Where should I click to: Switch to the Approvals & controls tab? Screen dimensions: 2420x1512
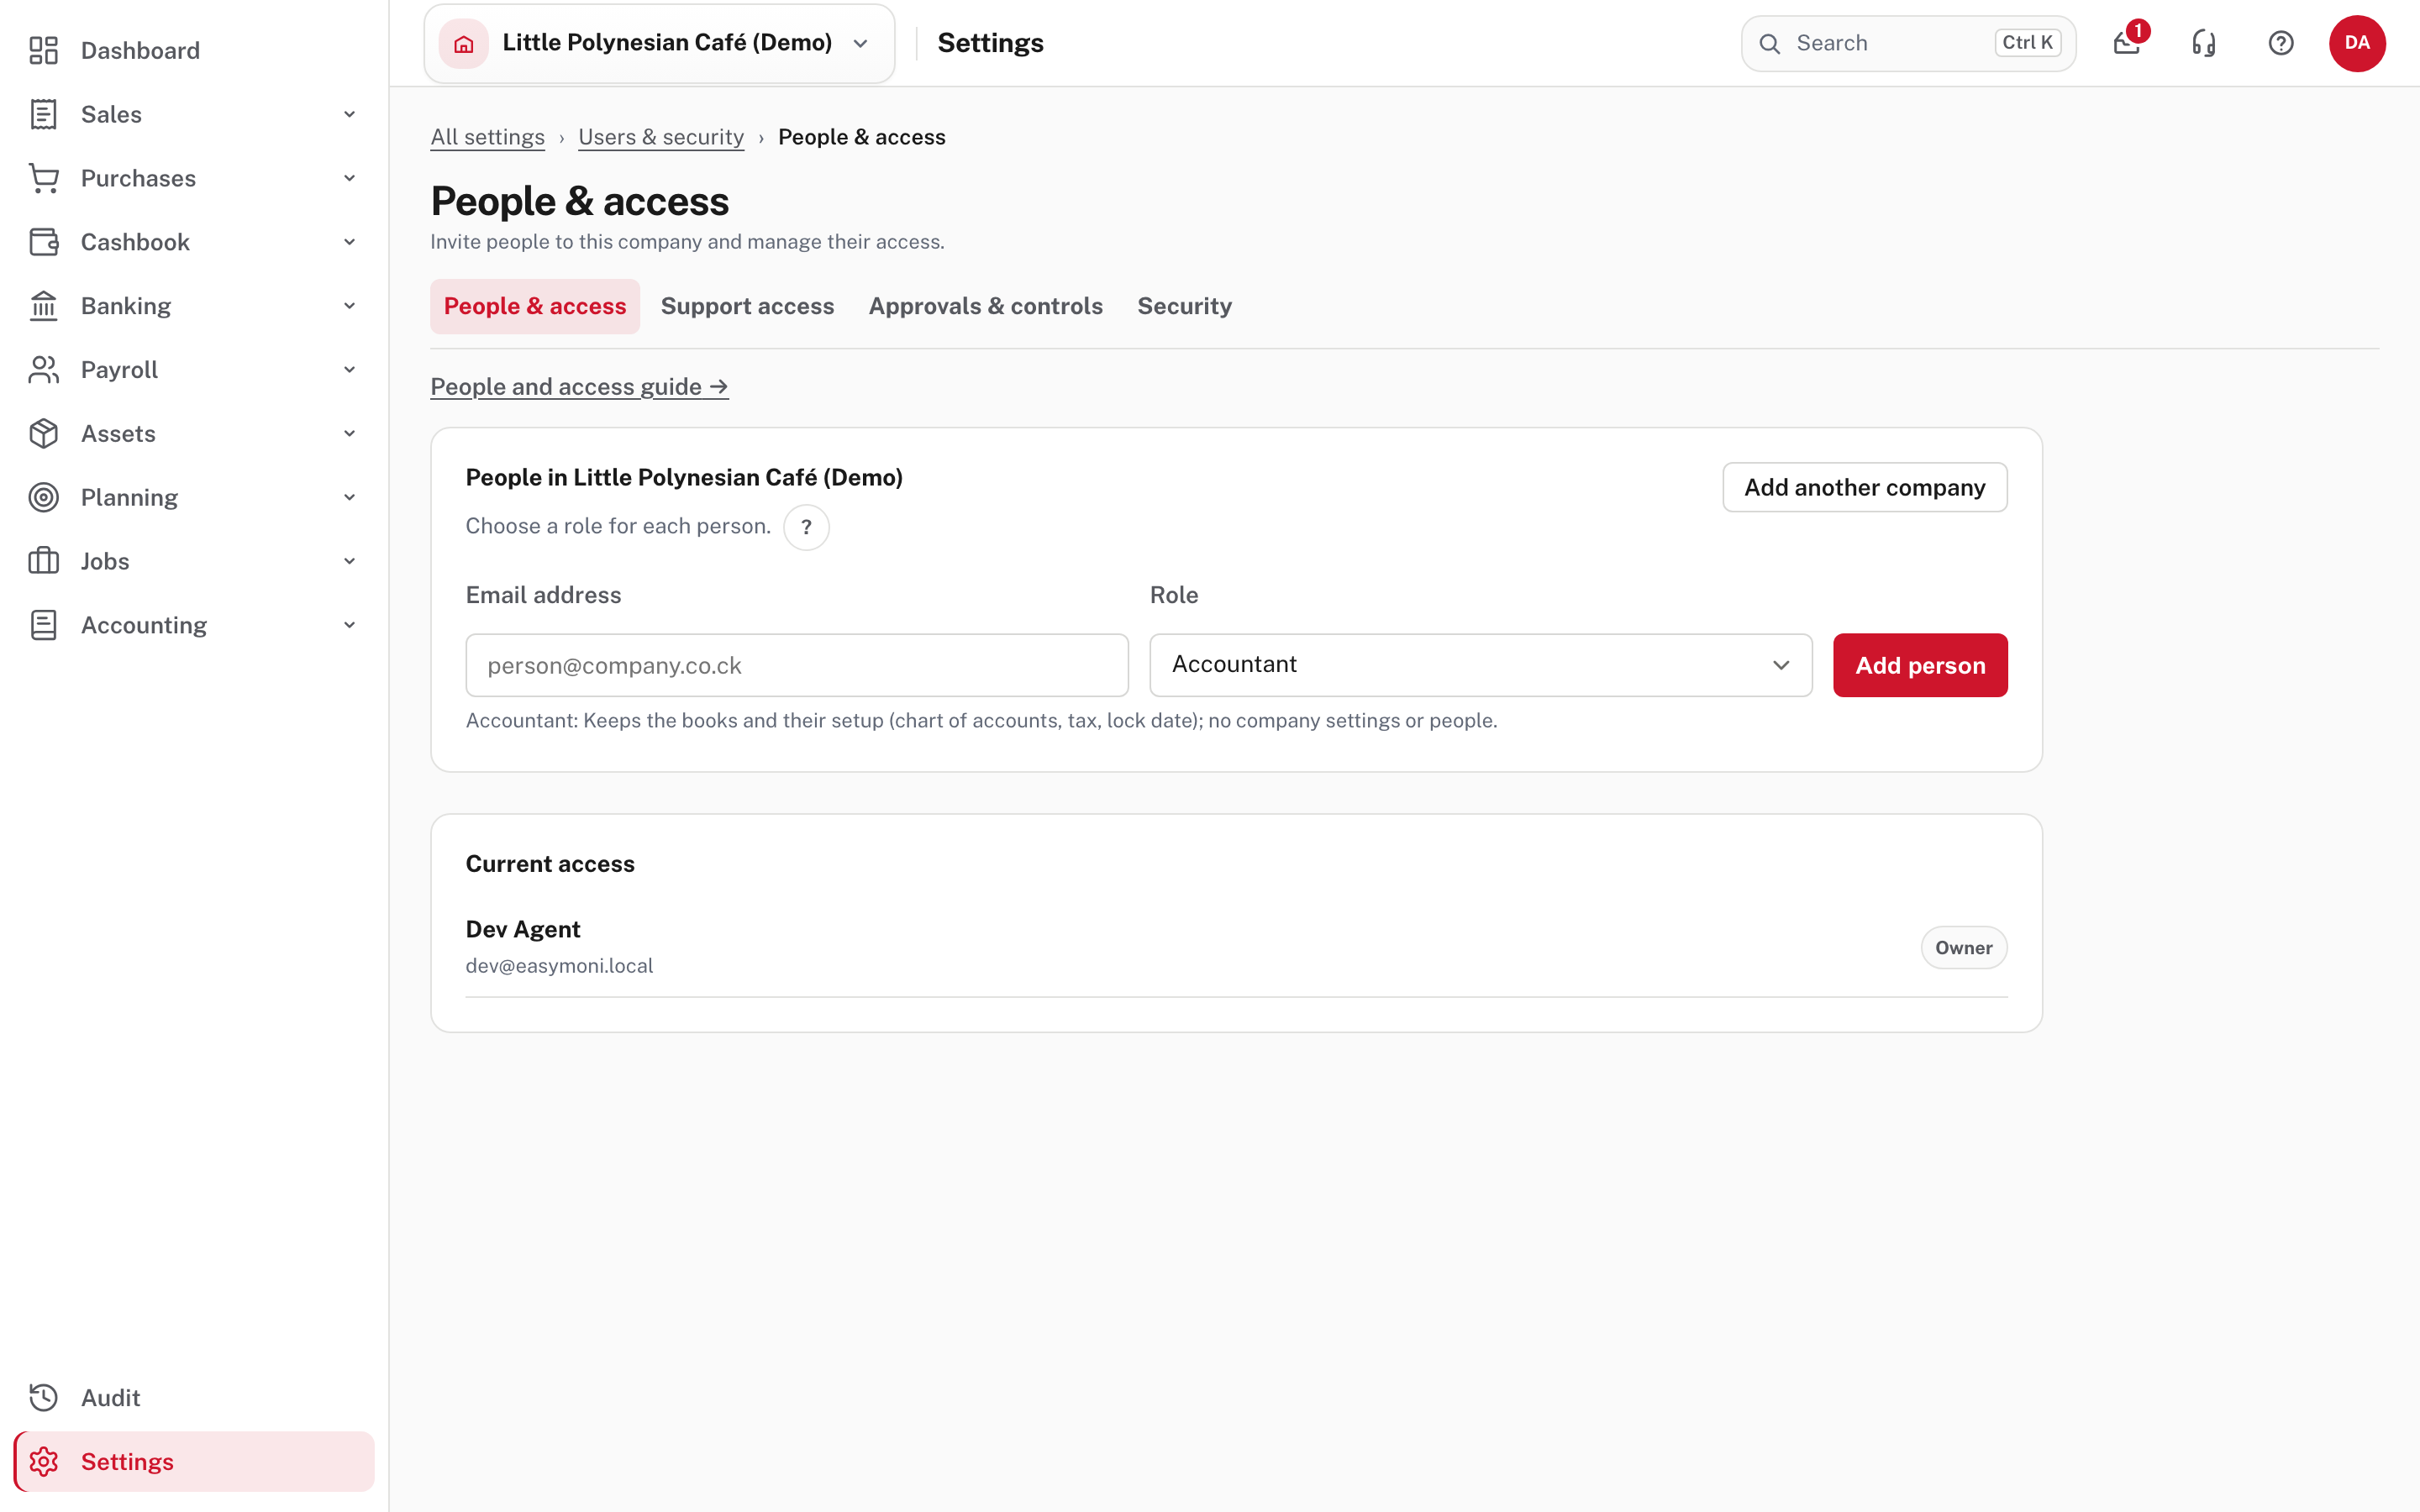coord(985,306)
